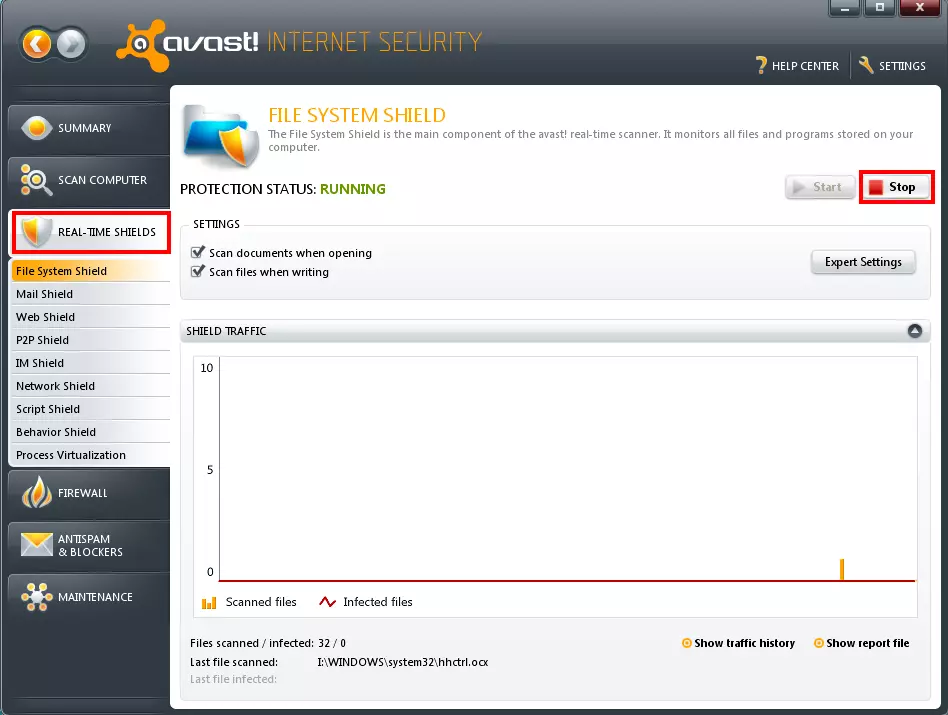Stop the File System Shield
The height and width of the screenshot is (715, 948).
pos(896,187)
